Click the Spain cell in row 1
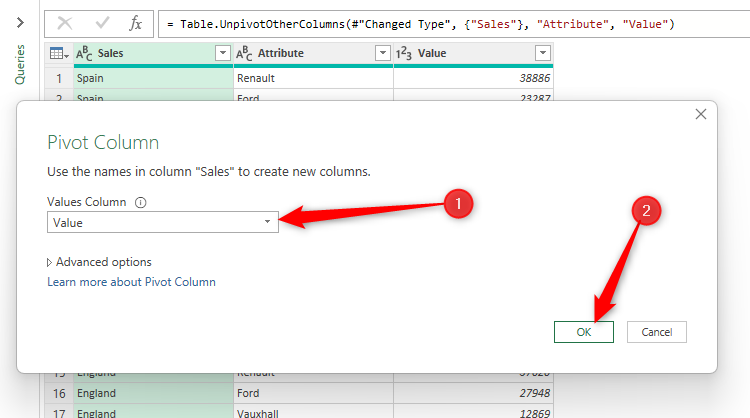The height and width of the screenshot is (418, 750). [x=153, y=78]
